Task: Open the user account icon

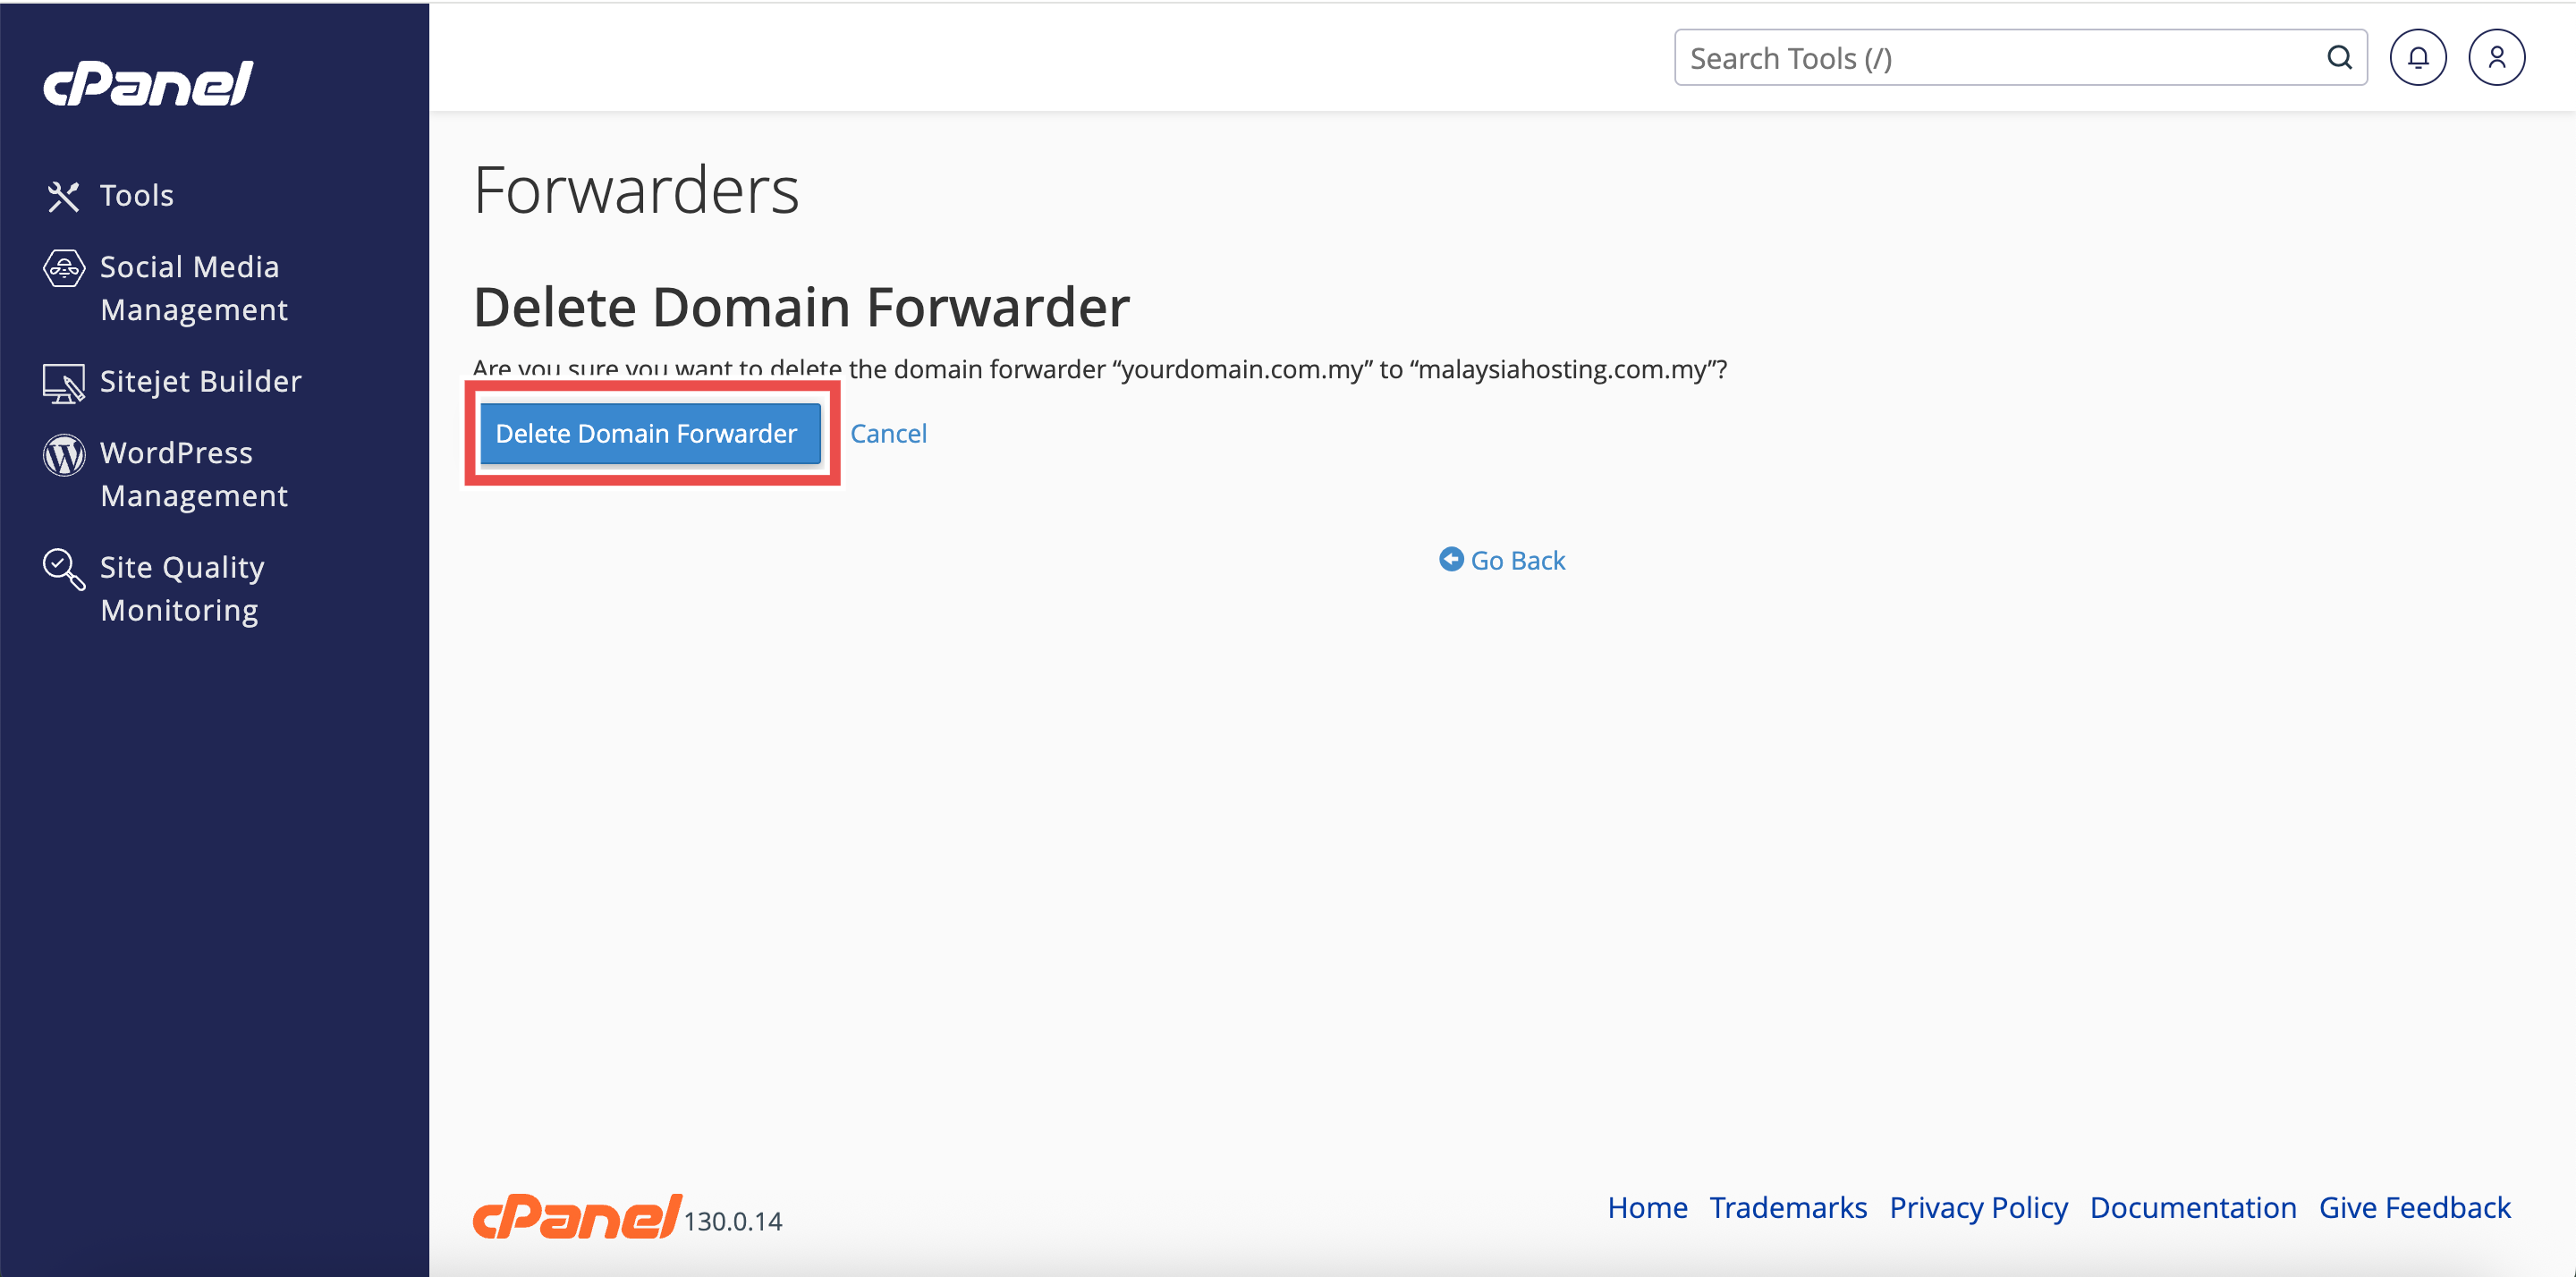Action: (x=2496, y=58)
